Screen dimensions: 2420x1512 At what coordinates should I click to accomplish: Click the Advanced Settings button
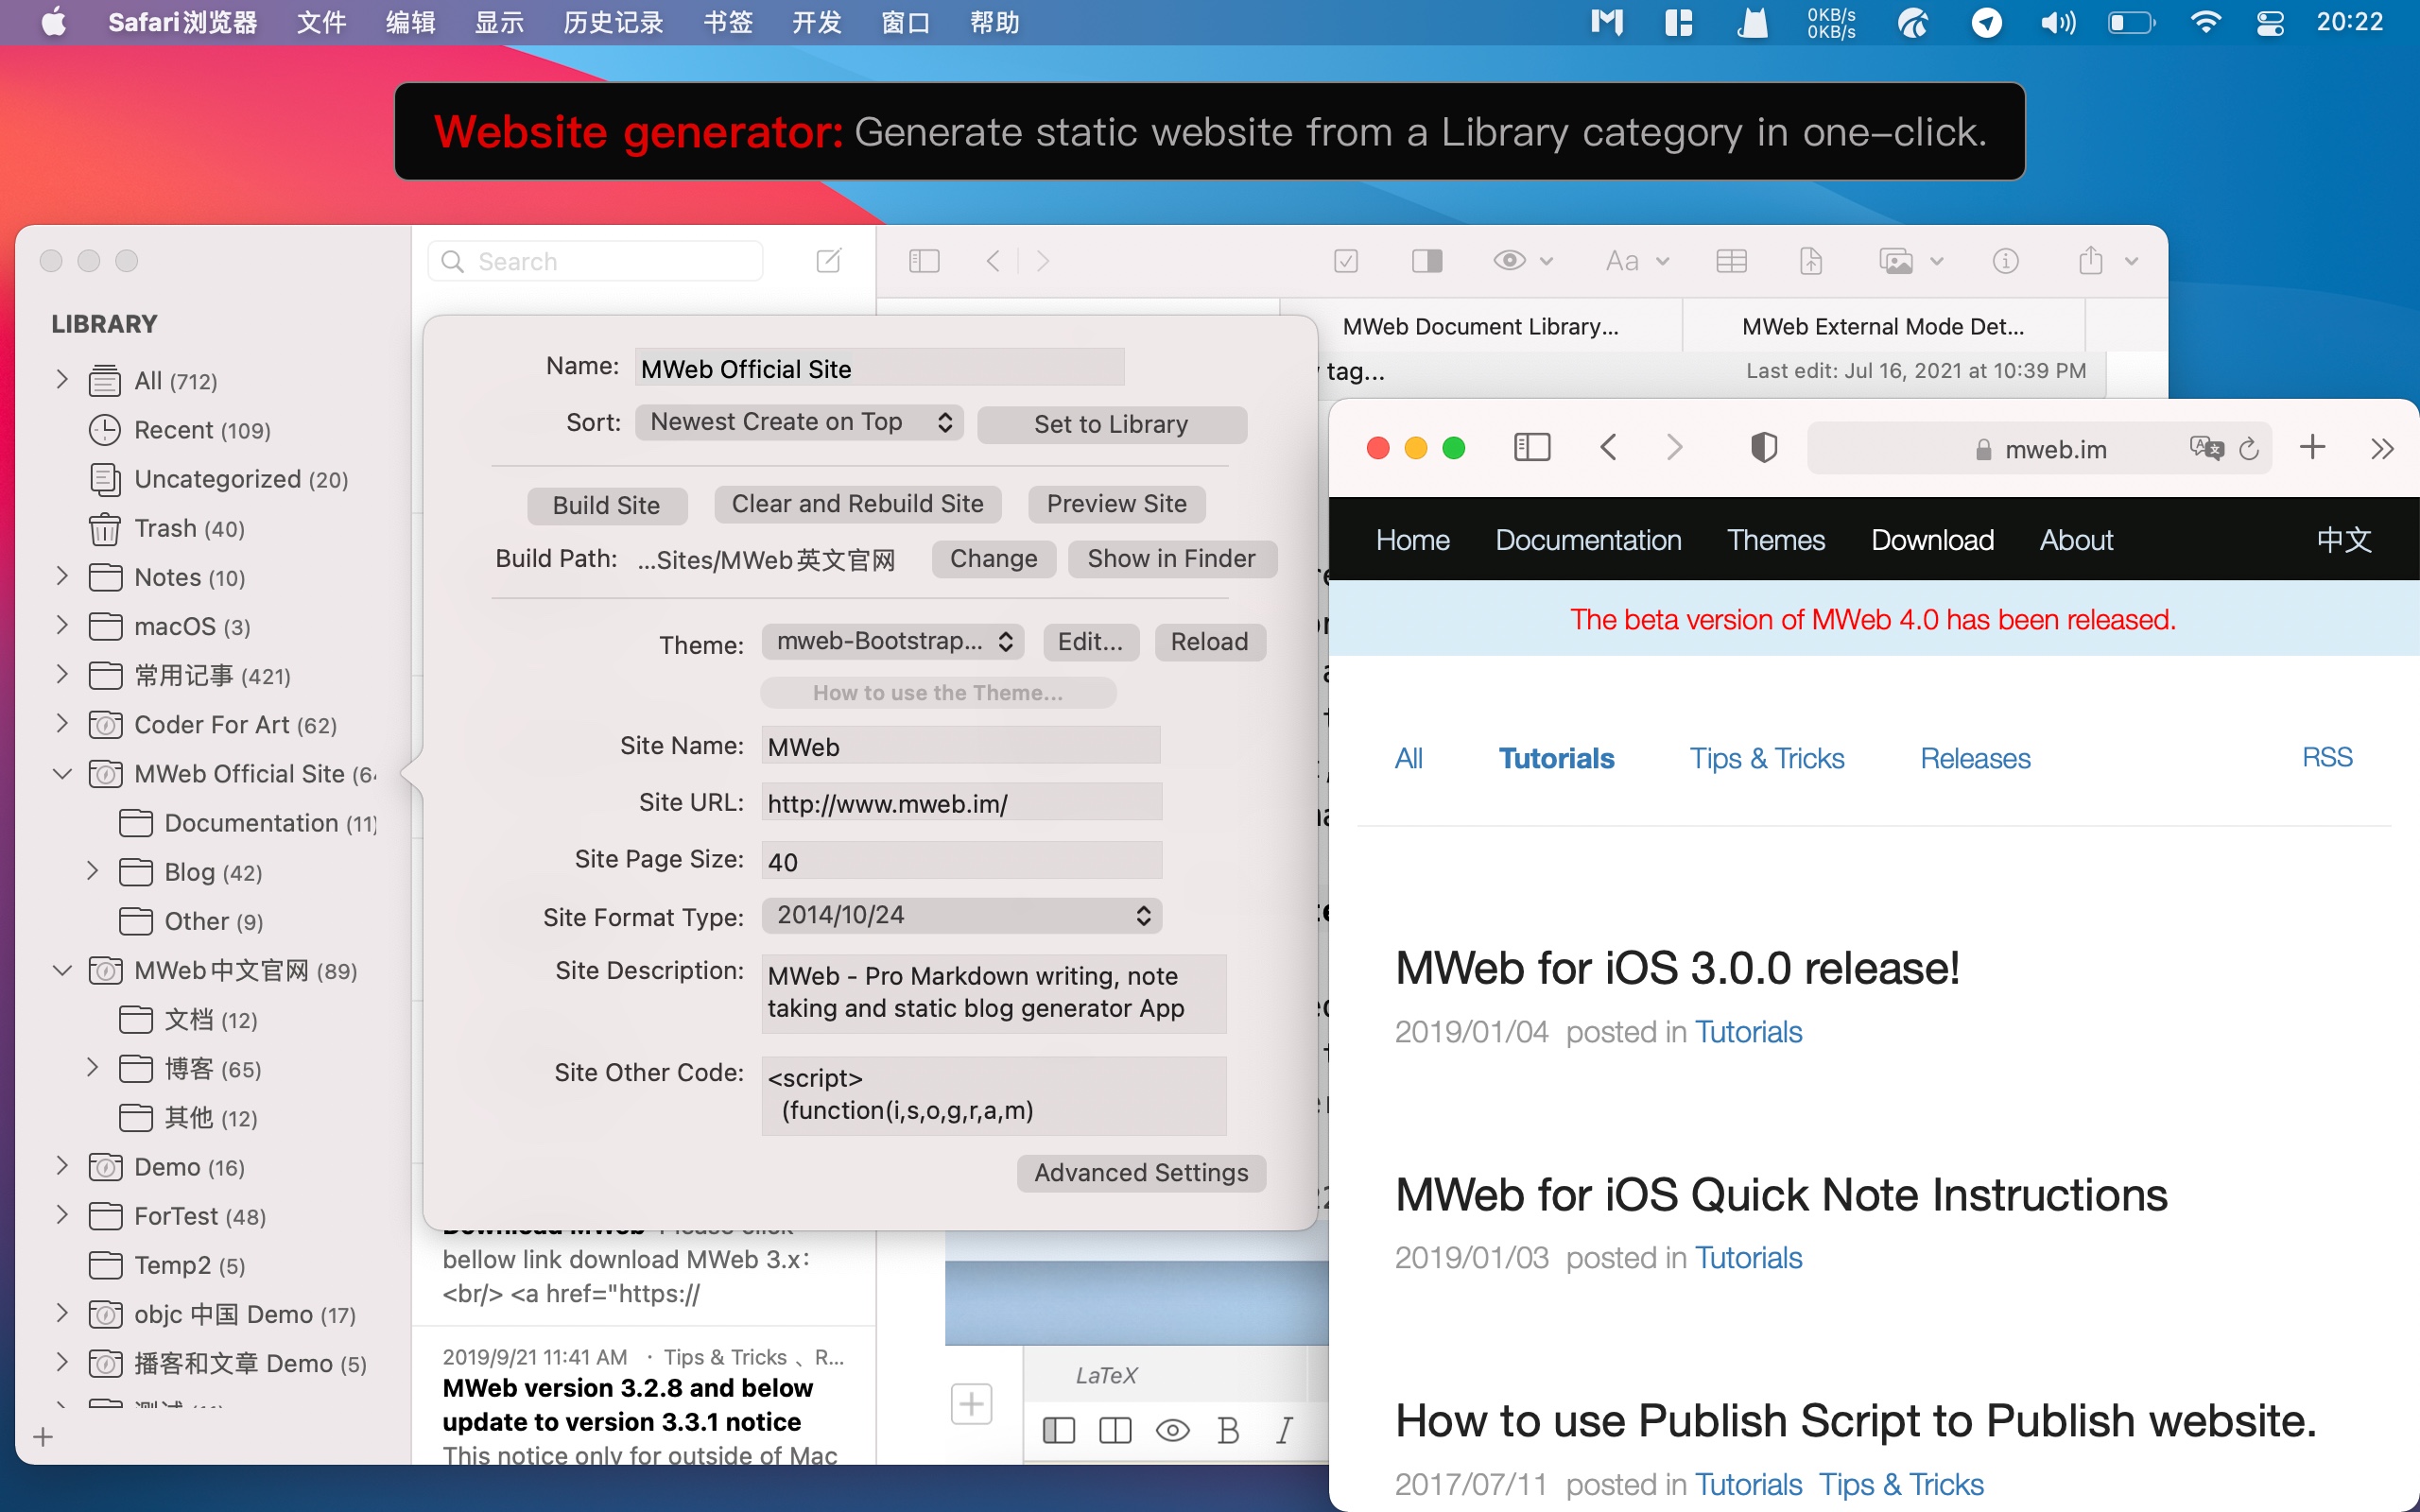[x=1141, y=1172]
